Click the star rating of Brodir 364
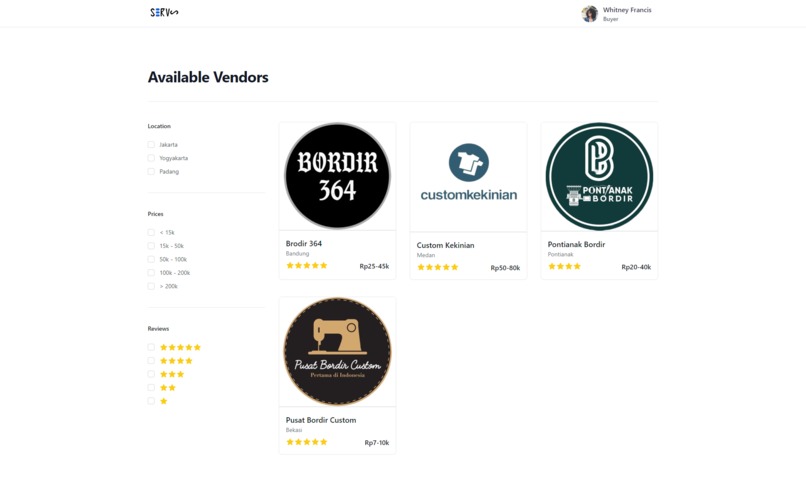This screenshot has height=495, width=806. (307, 266)
